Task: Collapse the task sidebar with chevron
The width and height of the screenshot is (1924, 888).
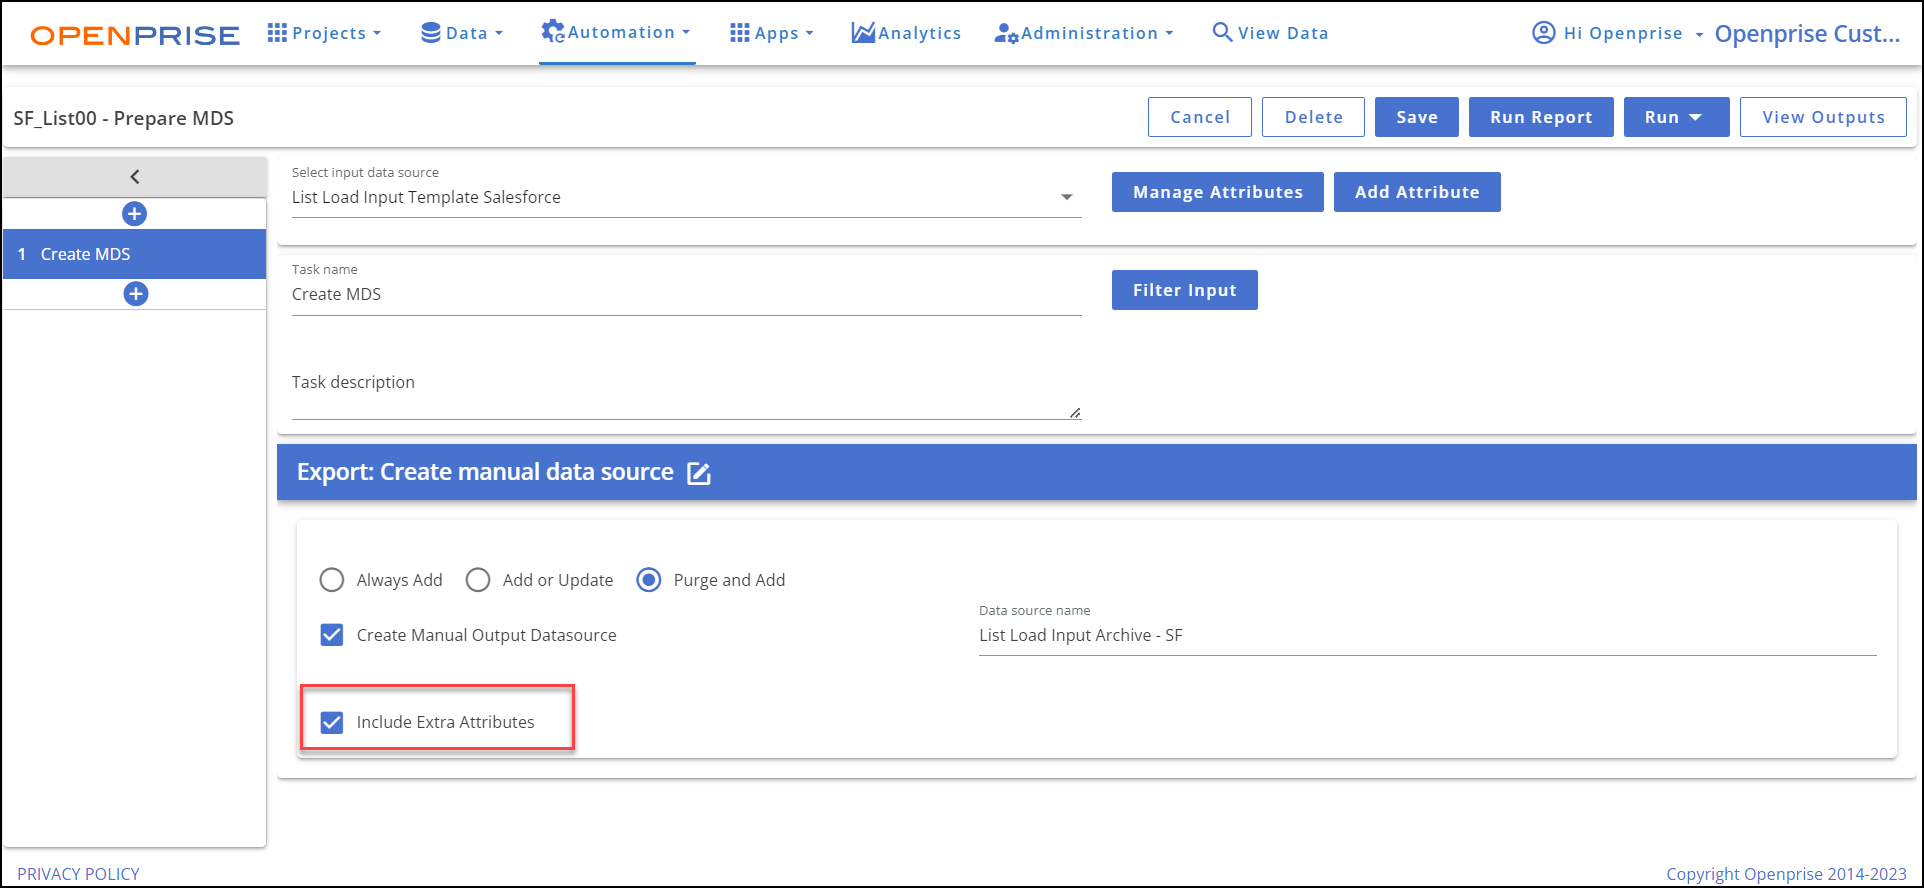Action: click(x=135, y=177)
